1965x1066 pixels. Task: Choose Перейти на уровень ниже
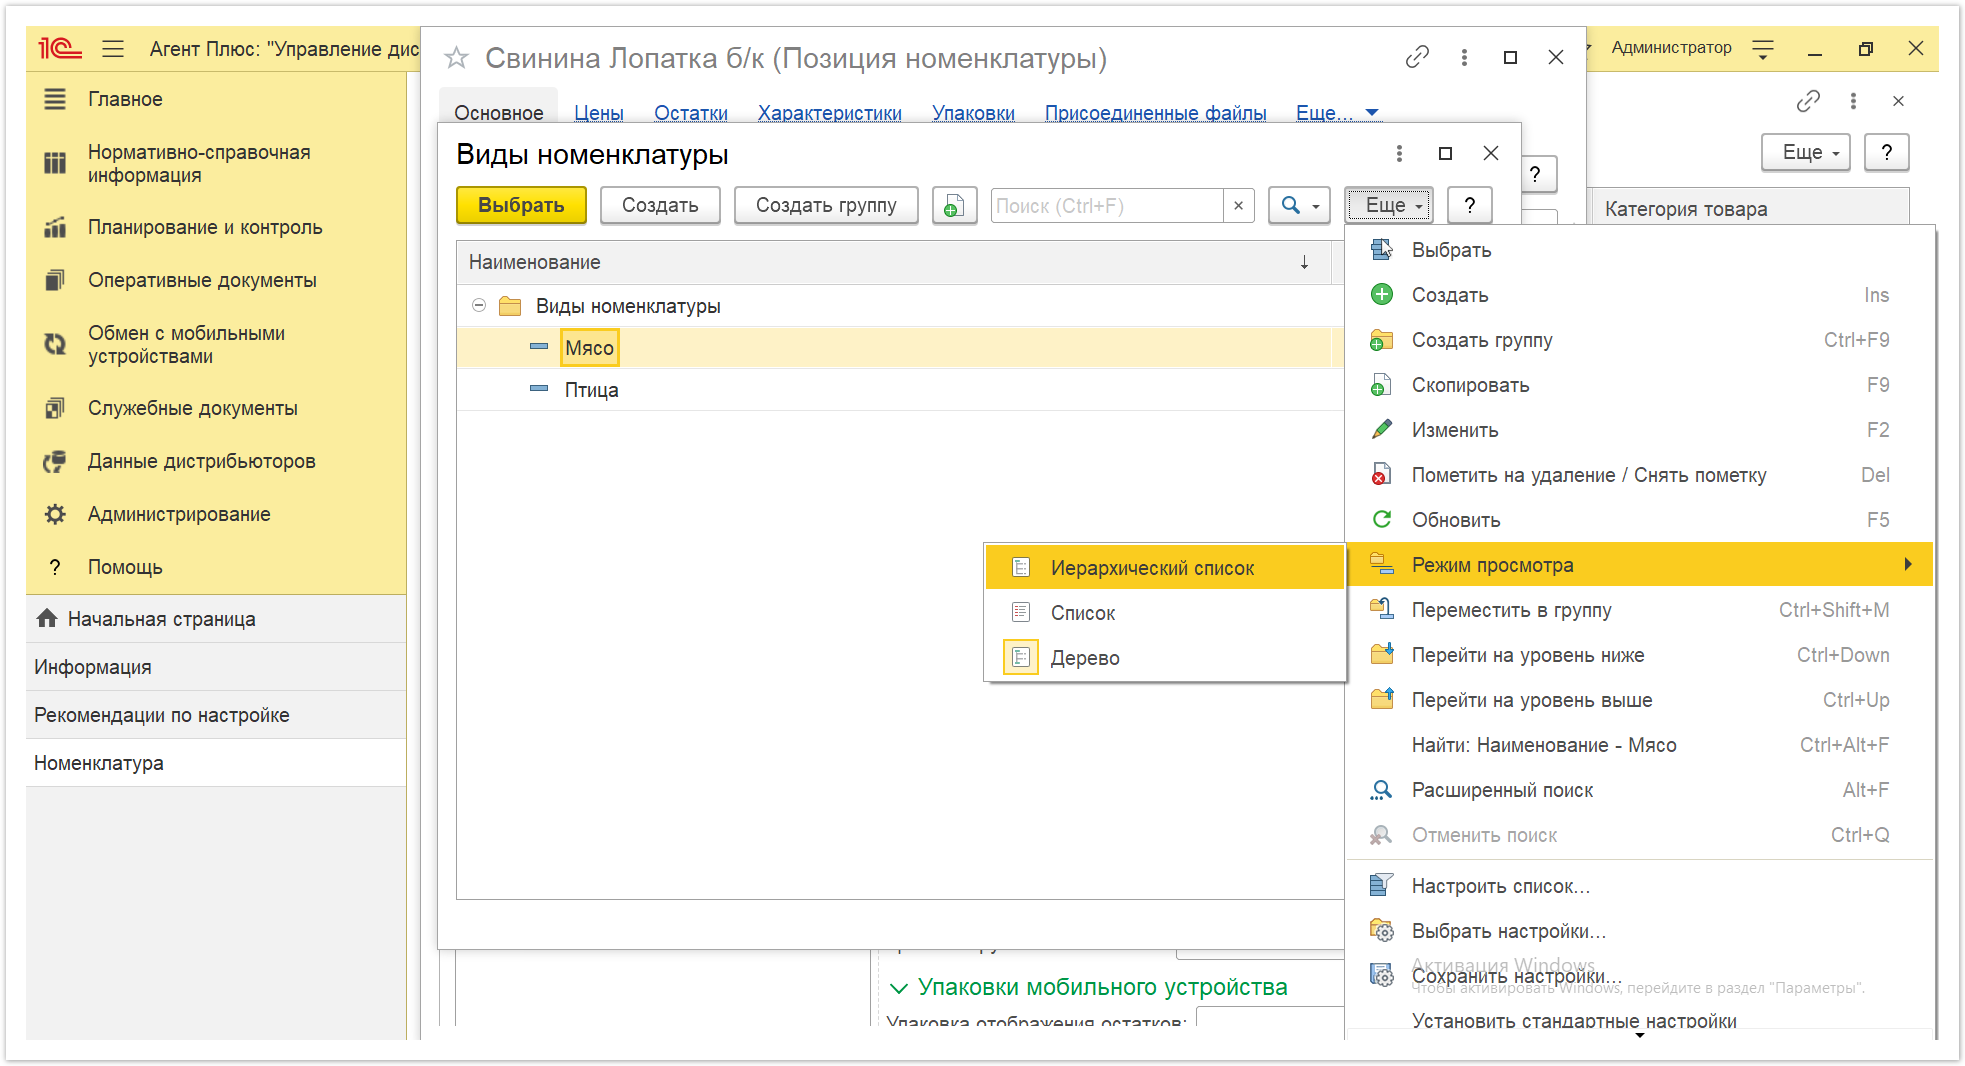[1639, 655]
